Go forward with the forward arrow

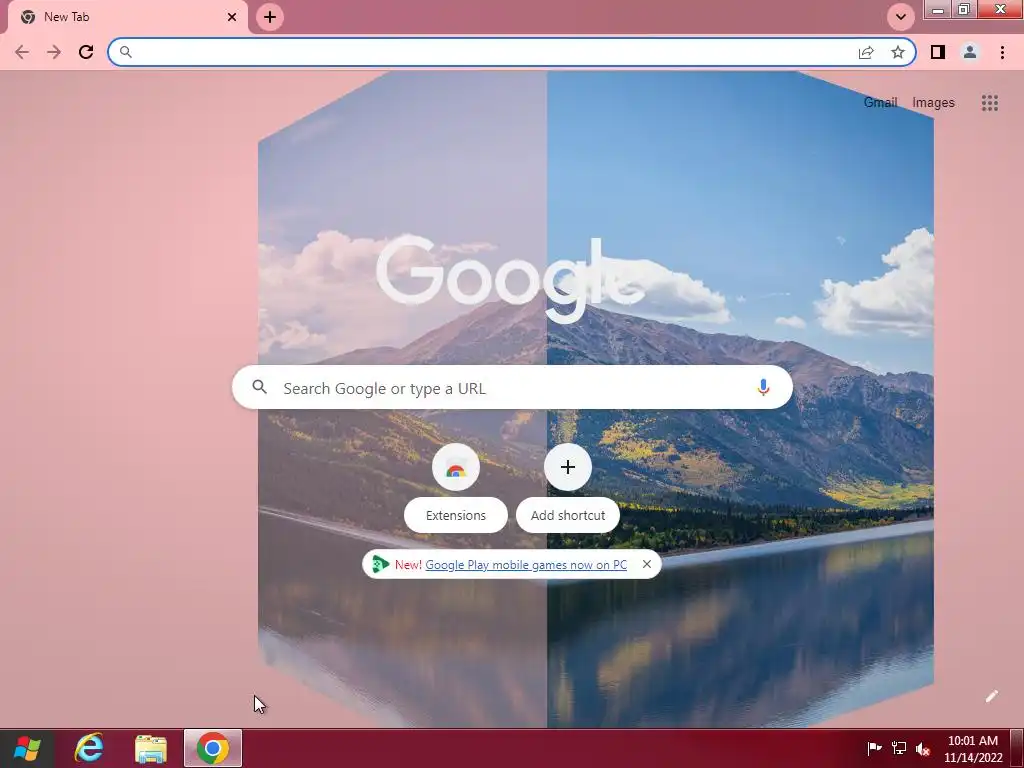pos(54,52)
